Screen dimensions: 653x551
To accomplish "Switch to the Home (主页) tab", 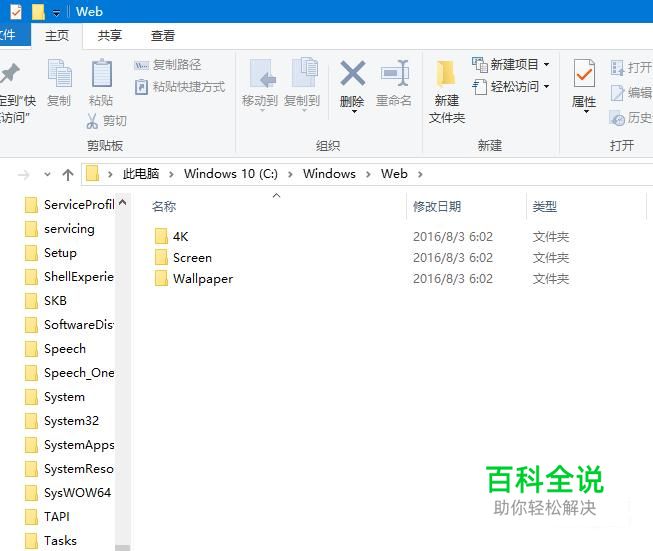I will [x=57, y=36].
